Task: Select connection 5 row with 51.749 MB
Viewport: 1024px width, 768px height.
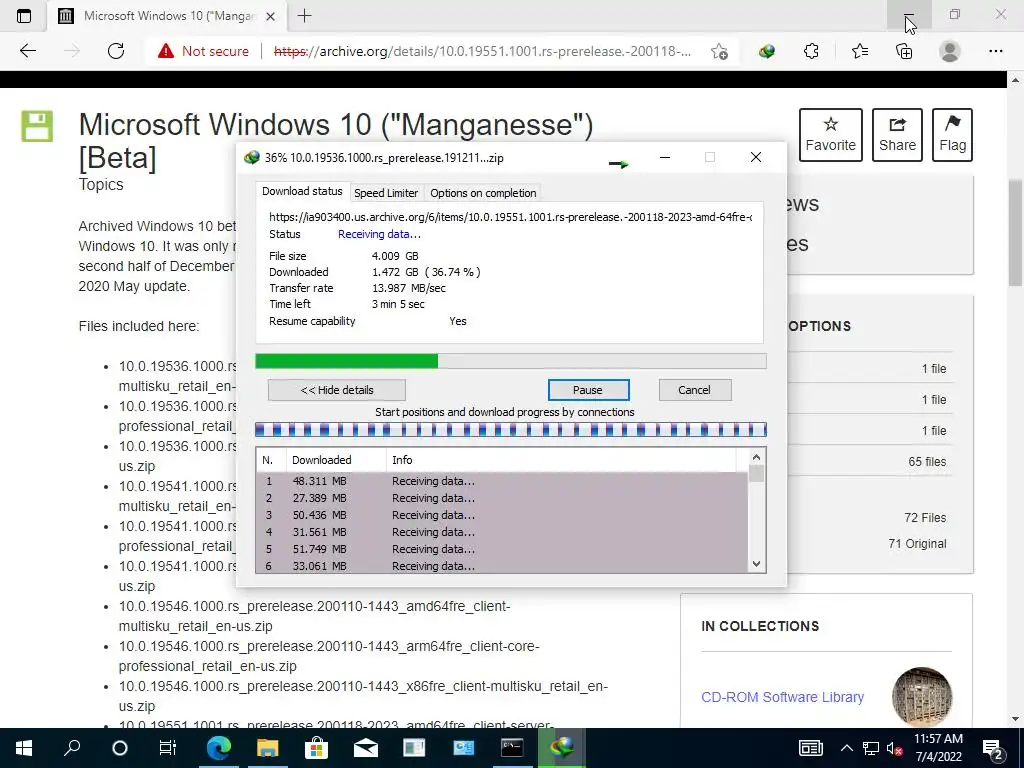Action: [502, 549]
